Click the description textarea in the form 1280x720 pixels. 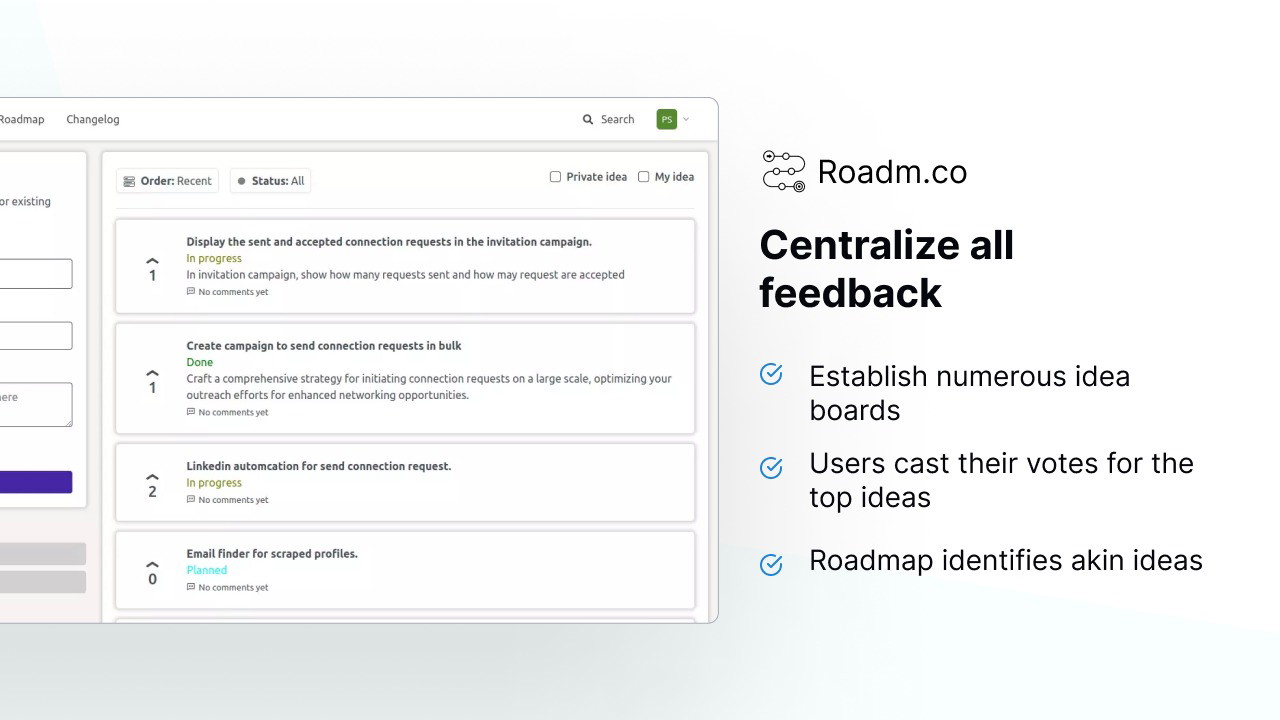click(35, 405)
